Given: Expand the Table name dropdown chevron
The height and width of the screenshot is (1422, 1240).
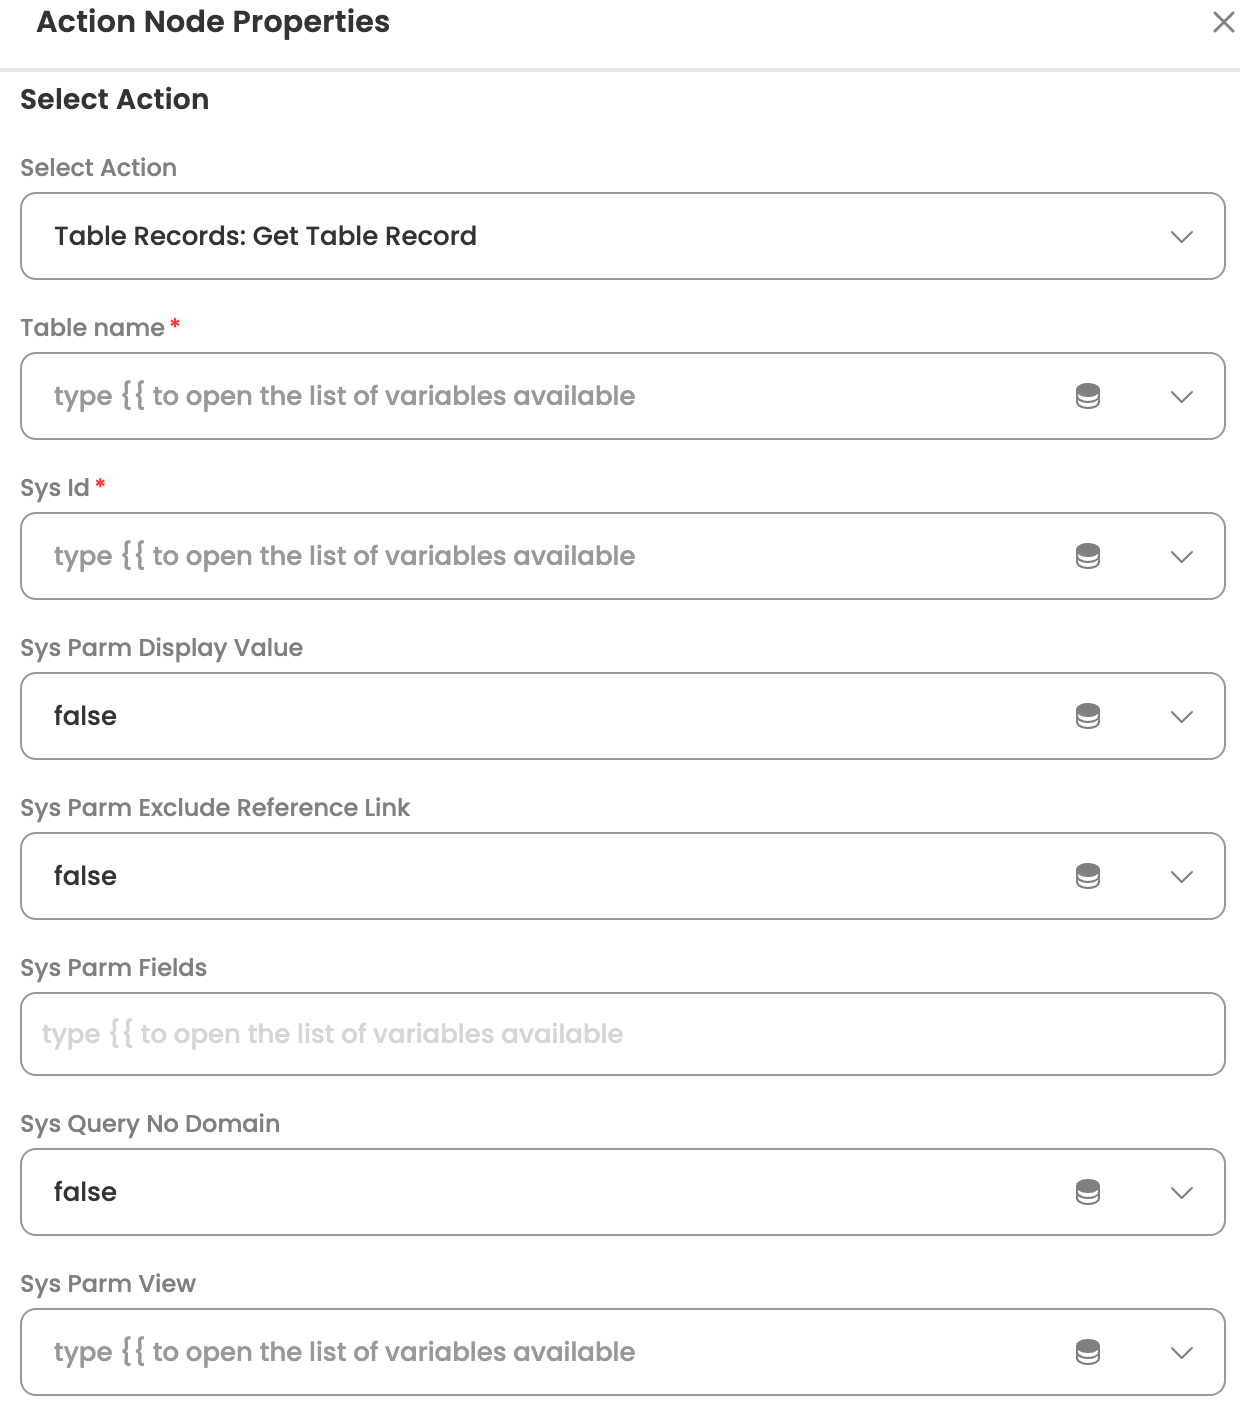Looking at the screenshot, I should pos(1182,397).
